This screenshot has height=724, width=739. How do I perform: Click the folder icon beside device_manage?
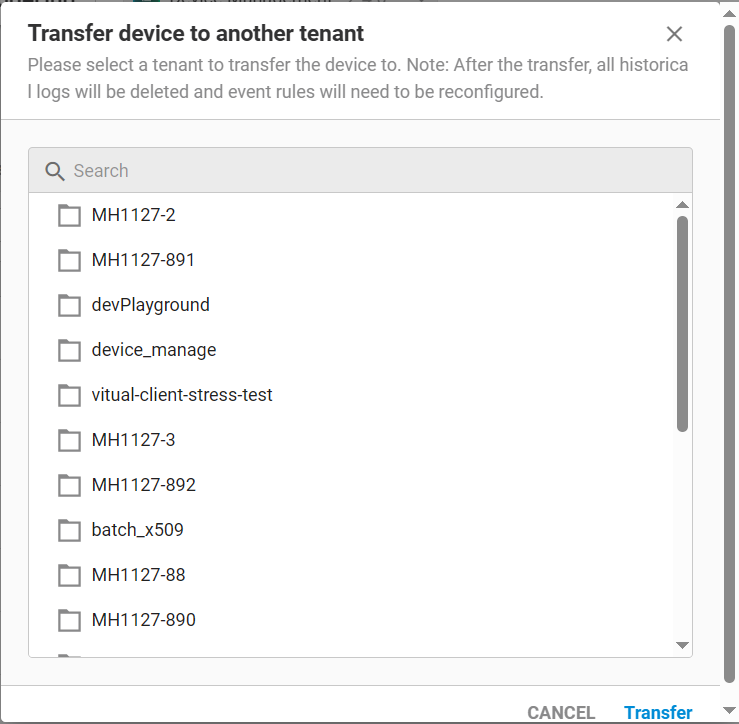point(69,350)
